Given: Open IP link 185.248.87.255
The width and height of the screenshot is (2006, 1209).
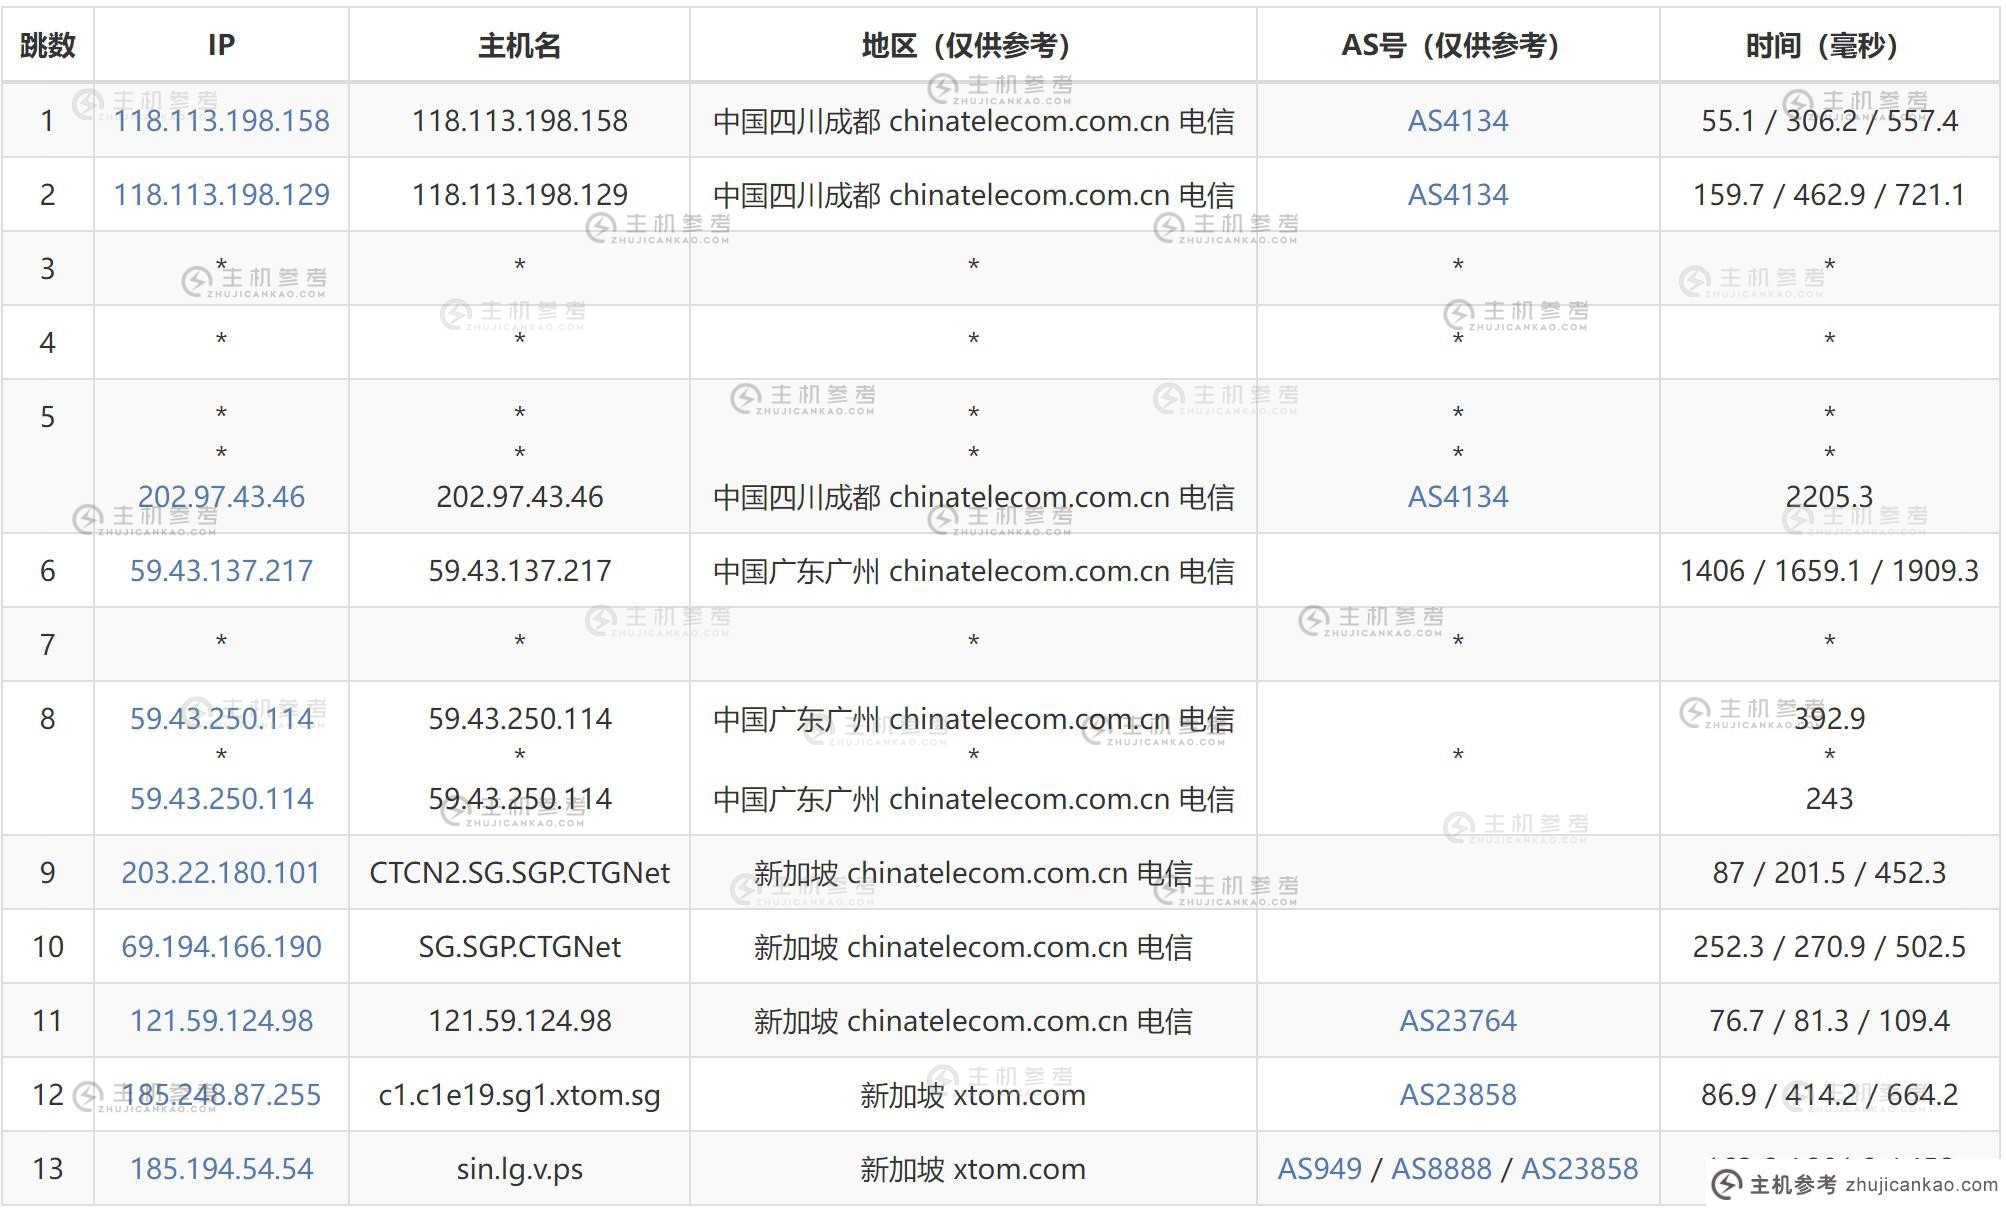Looking at the screenshot, I should (x=221, y=1095).
